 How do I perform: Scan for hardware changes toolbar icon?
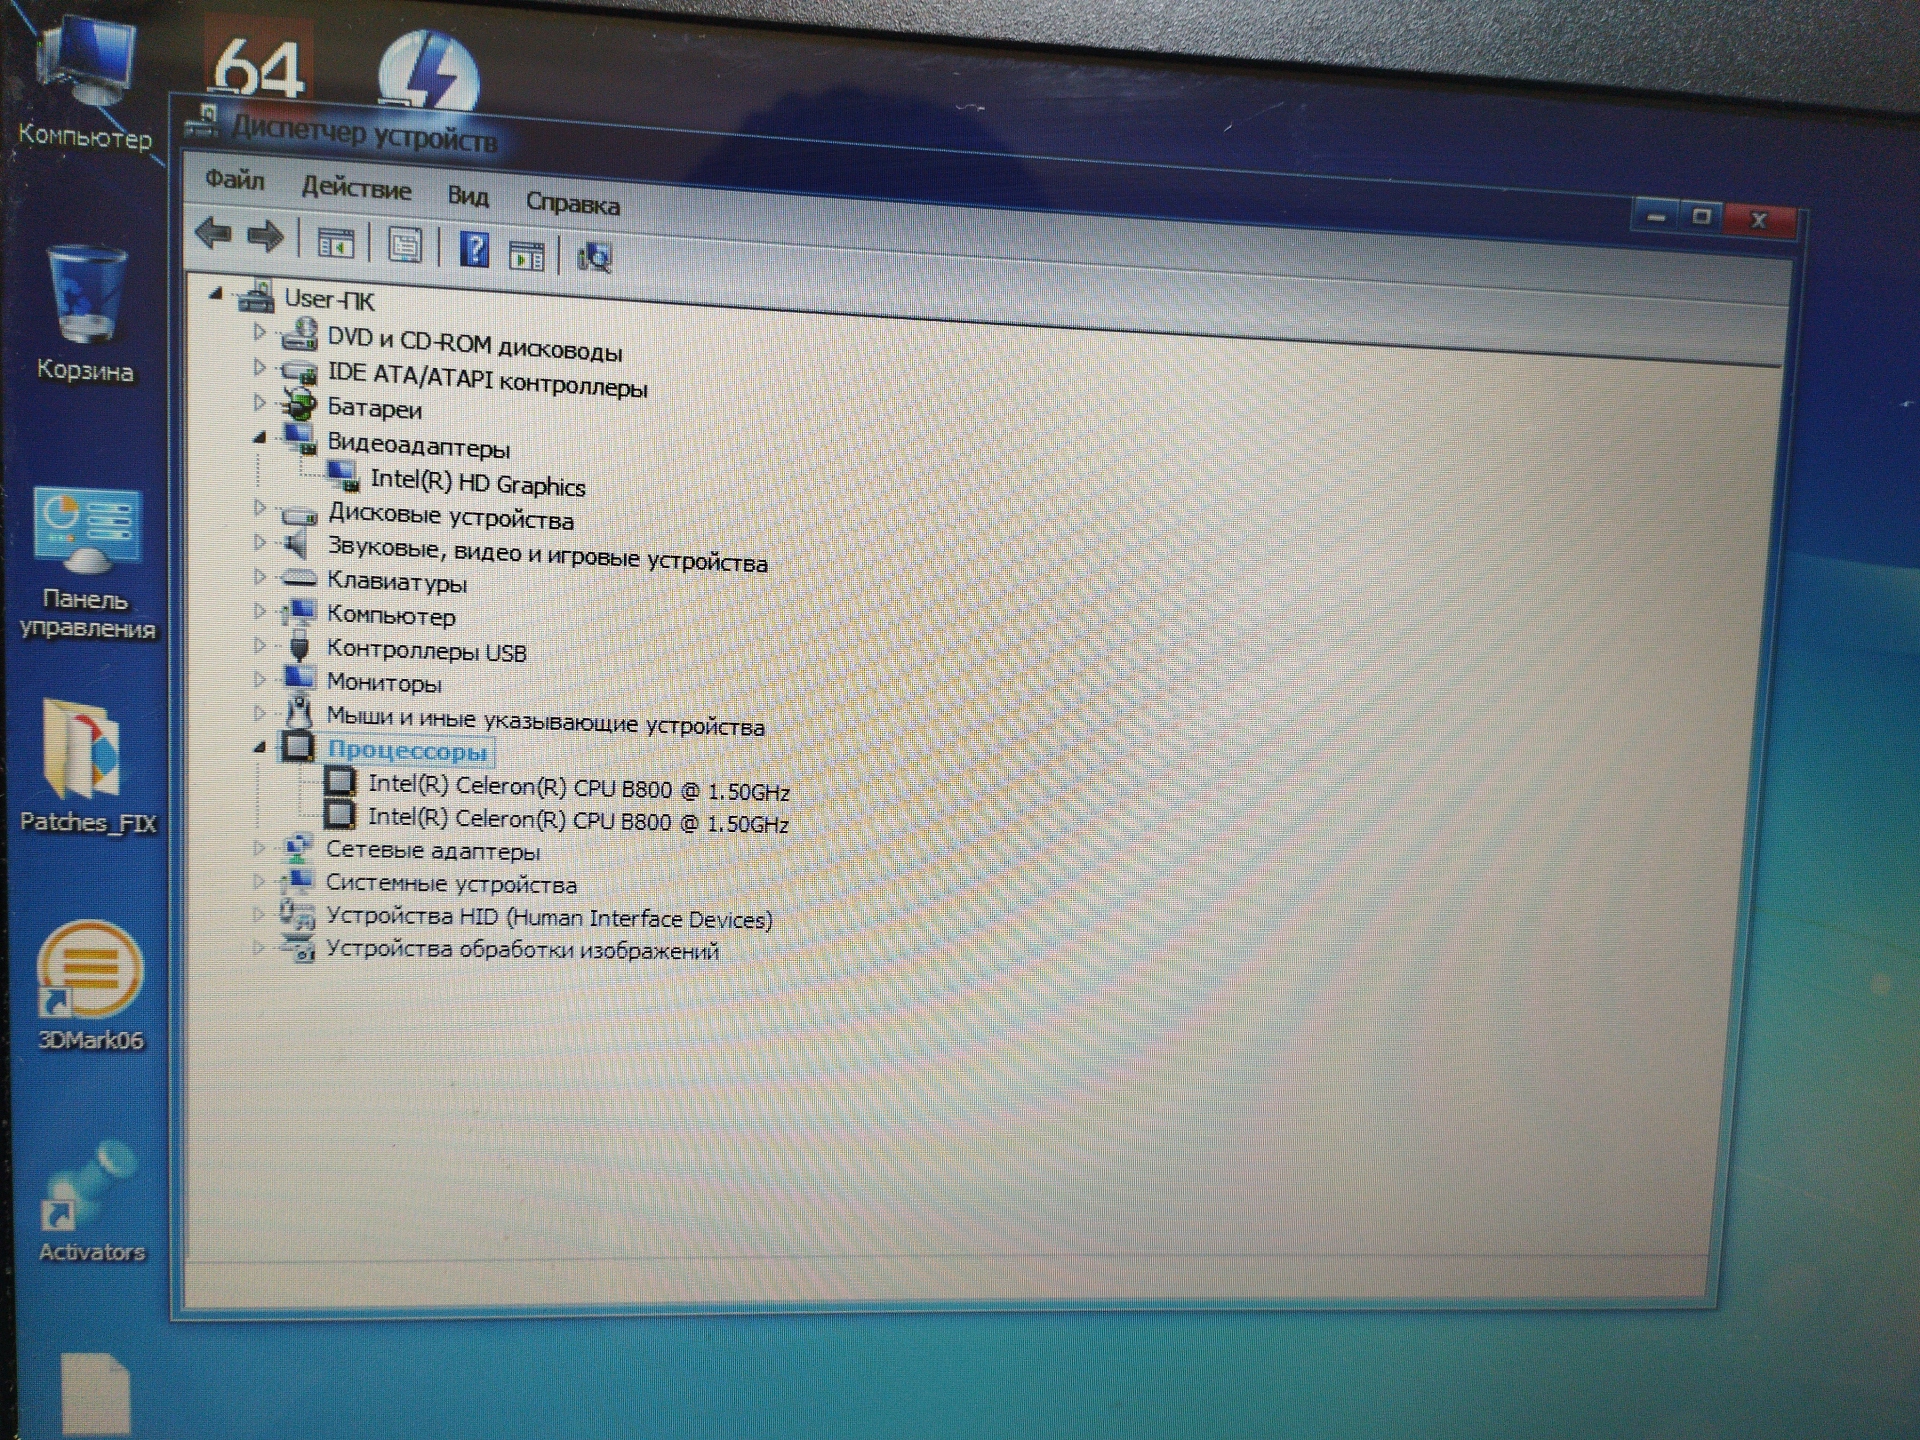(x=594, y=257)
